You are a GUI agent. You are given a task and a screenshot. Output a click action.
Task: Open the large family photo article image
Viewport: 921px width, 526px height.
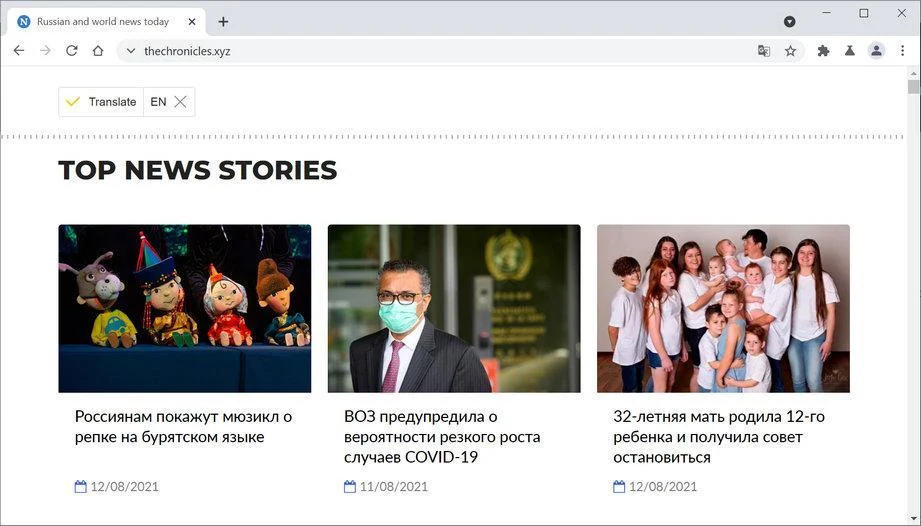[723, 308]
